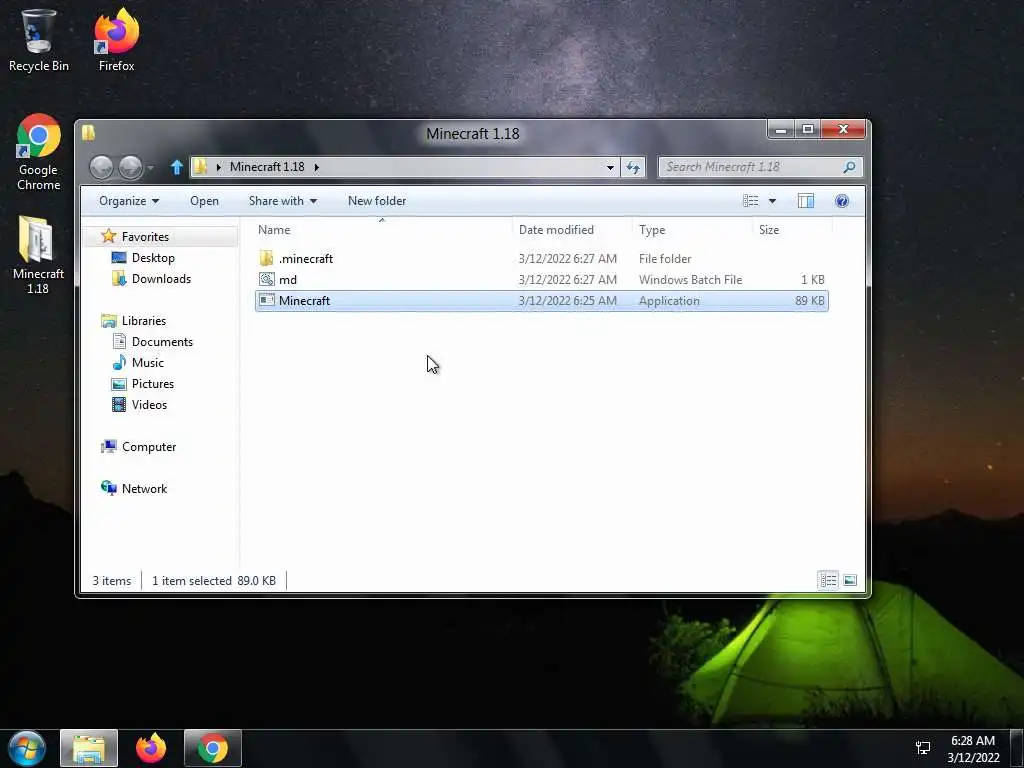Go back with the Back arrow button
The width and height of the screenshot is (1024, 768).
click(101, 167)
